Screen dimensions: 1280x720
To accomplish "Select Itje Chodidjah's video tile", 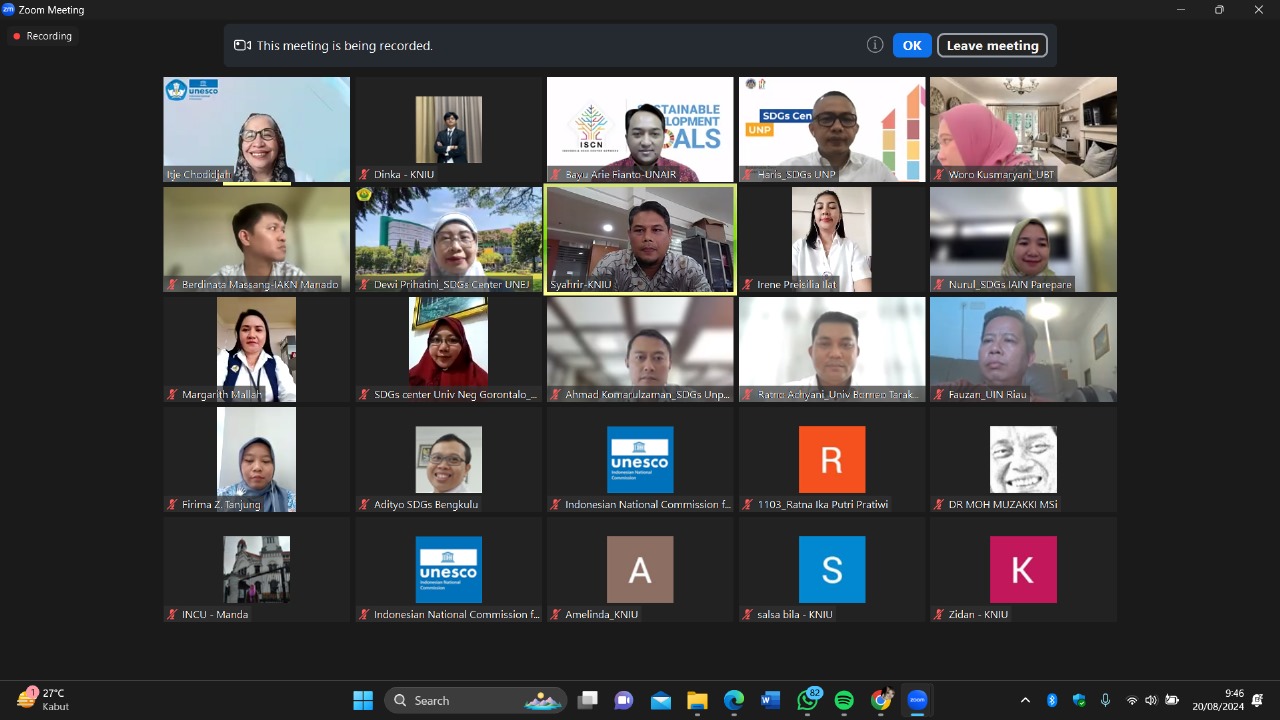I will 257,130.
